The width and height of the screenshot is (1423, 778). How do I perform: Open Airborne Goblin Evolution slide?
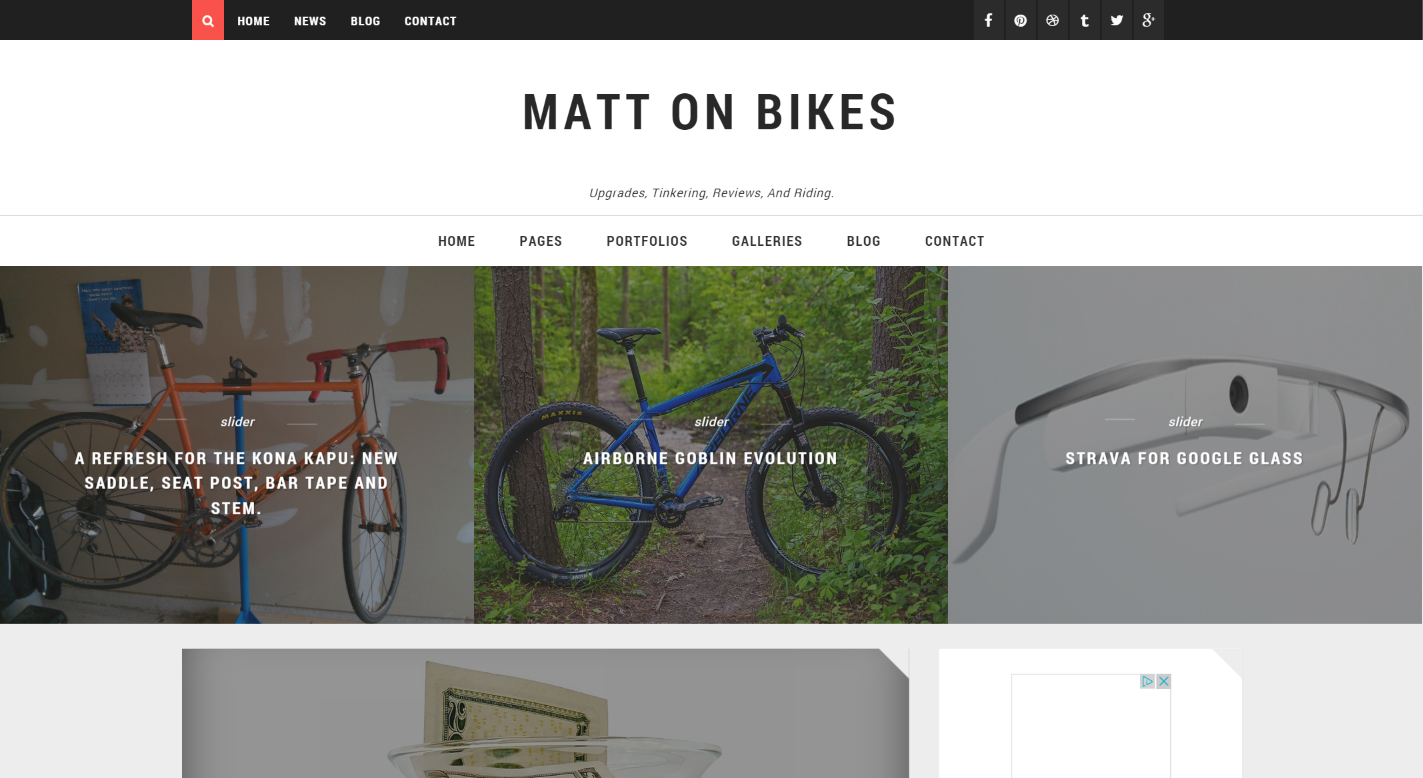tap(711, 458)
